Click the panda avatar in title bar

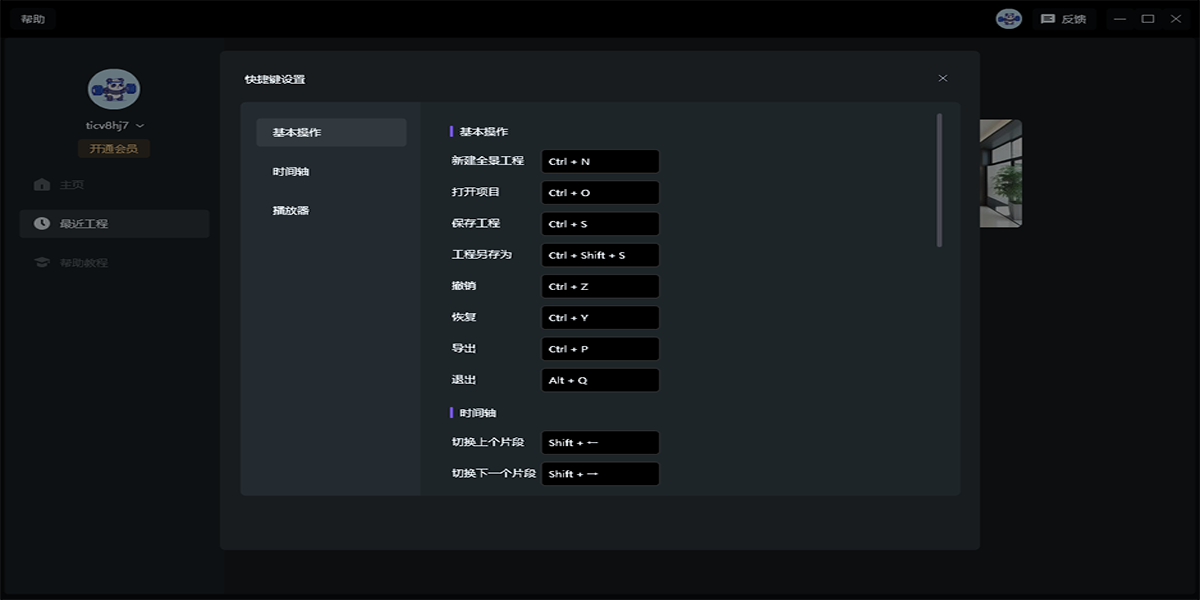(1008, 19)
